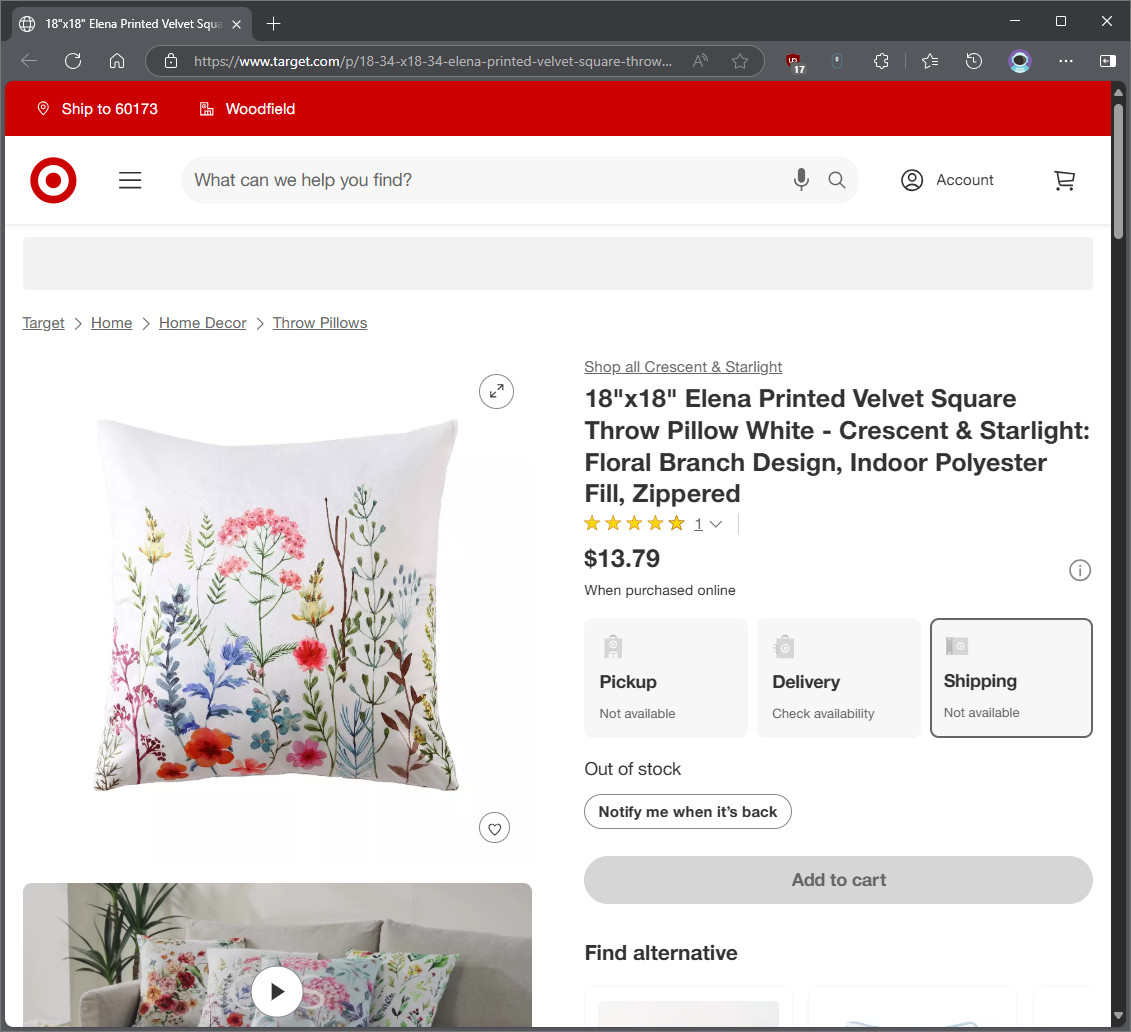
Task: Open browser history
Action: pos(974,61)
